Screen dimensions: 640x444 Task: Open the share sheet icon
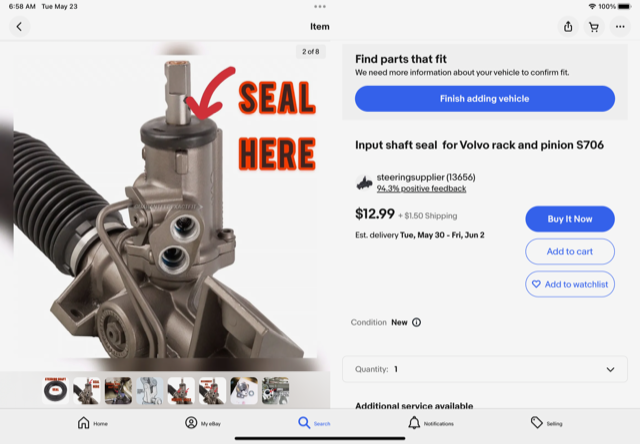point(569,26)
